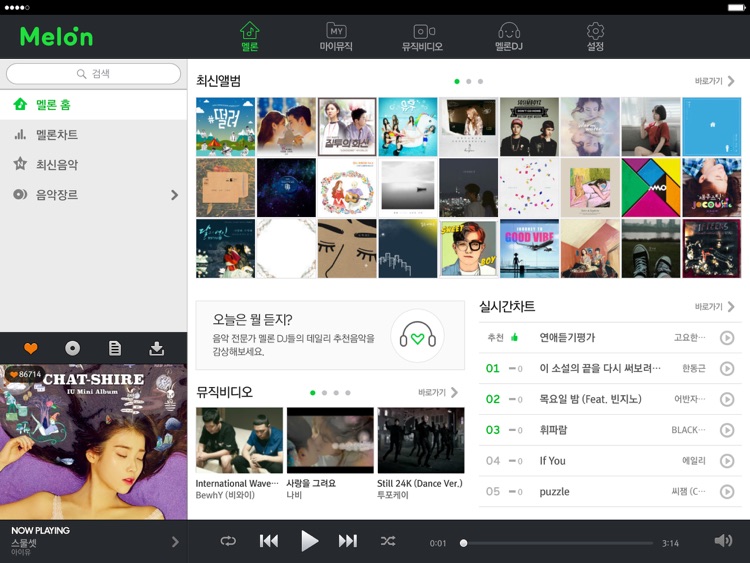Switch to 마이뮤직 tab

pyautogui.click(x=336, y=37)
